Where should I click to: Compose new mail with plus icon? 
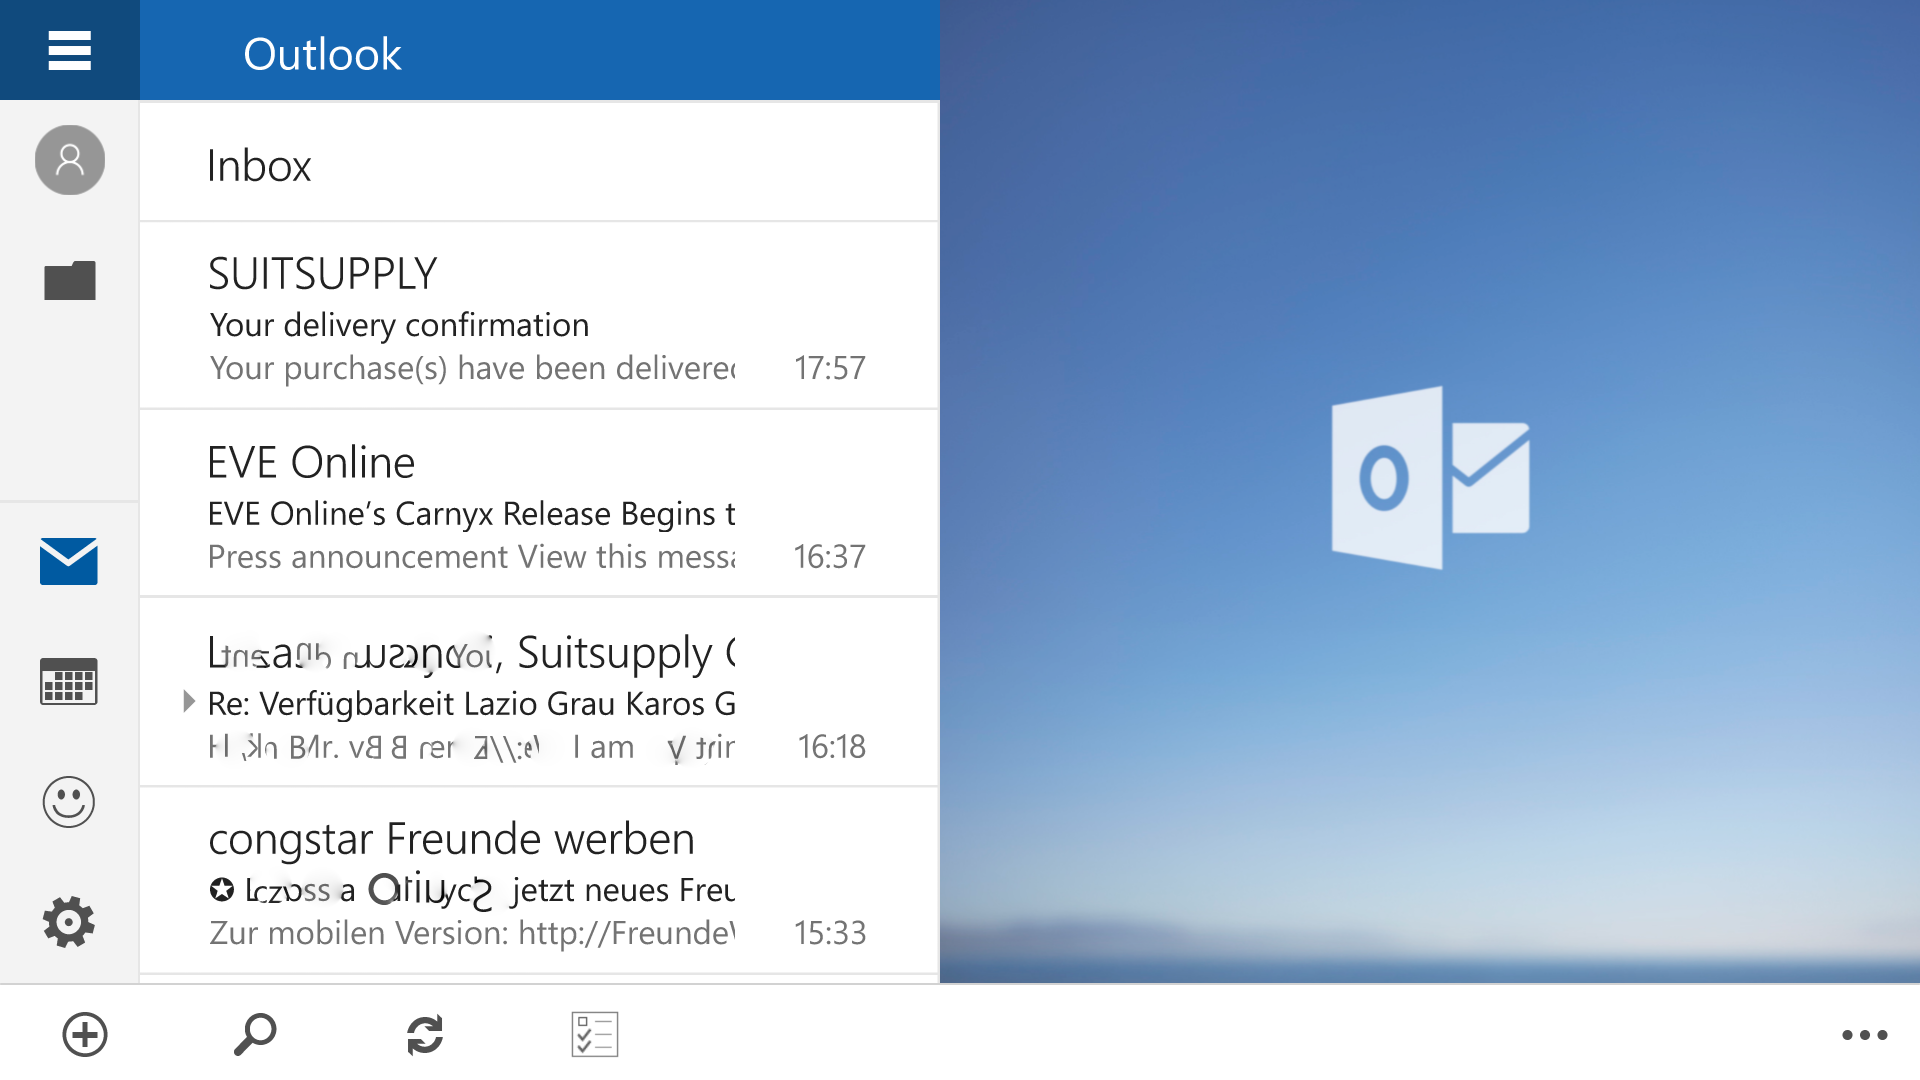(x=85, y=1034)
